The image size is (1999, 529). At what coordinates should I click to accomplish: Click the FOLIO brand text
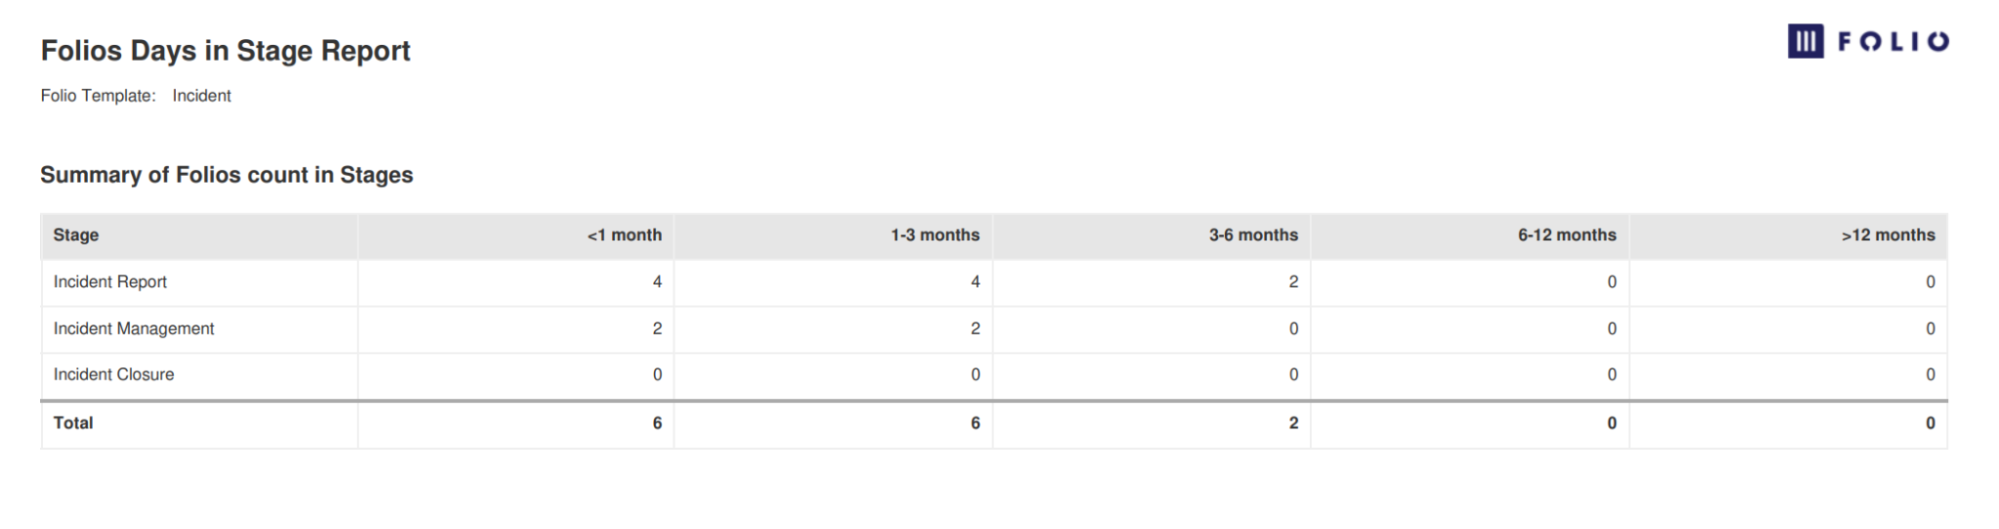click(x=1892, y=42)
